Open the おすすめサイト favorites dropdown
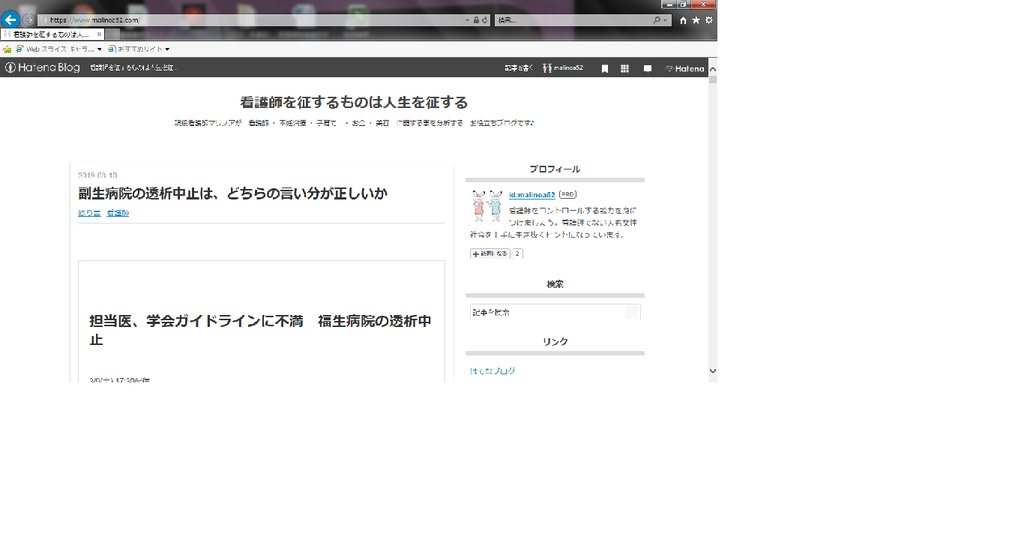The width and height of the screenshot is (1024, 546). point(138,49)
